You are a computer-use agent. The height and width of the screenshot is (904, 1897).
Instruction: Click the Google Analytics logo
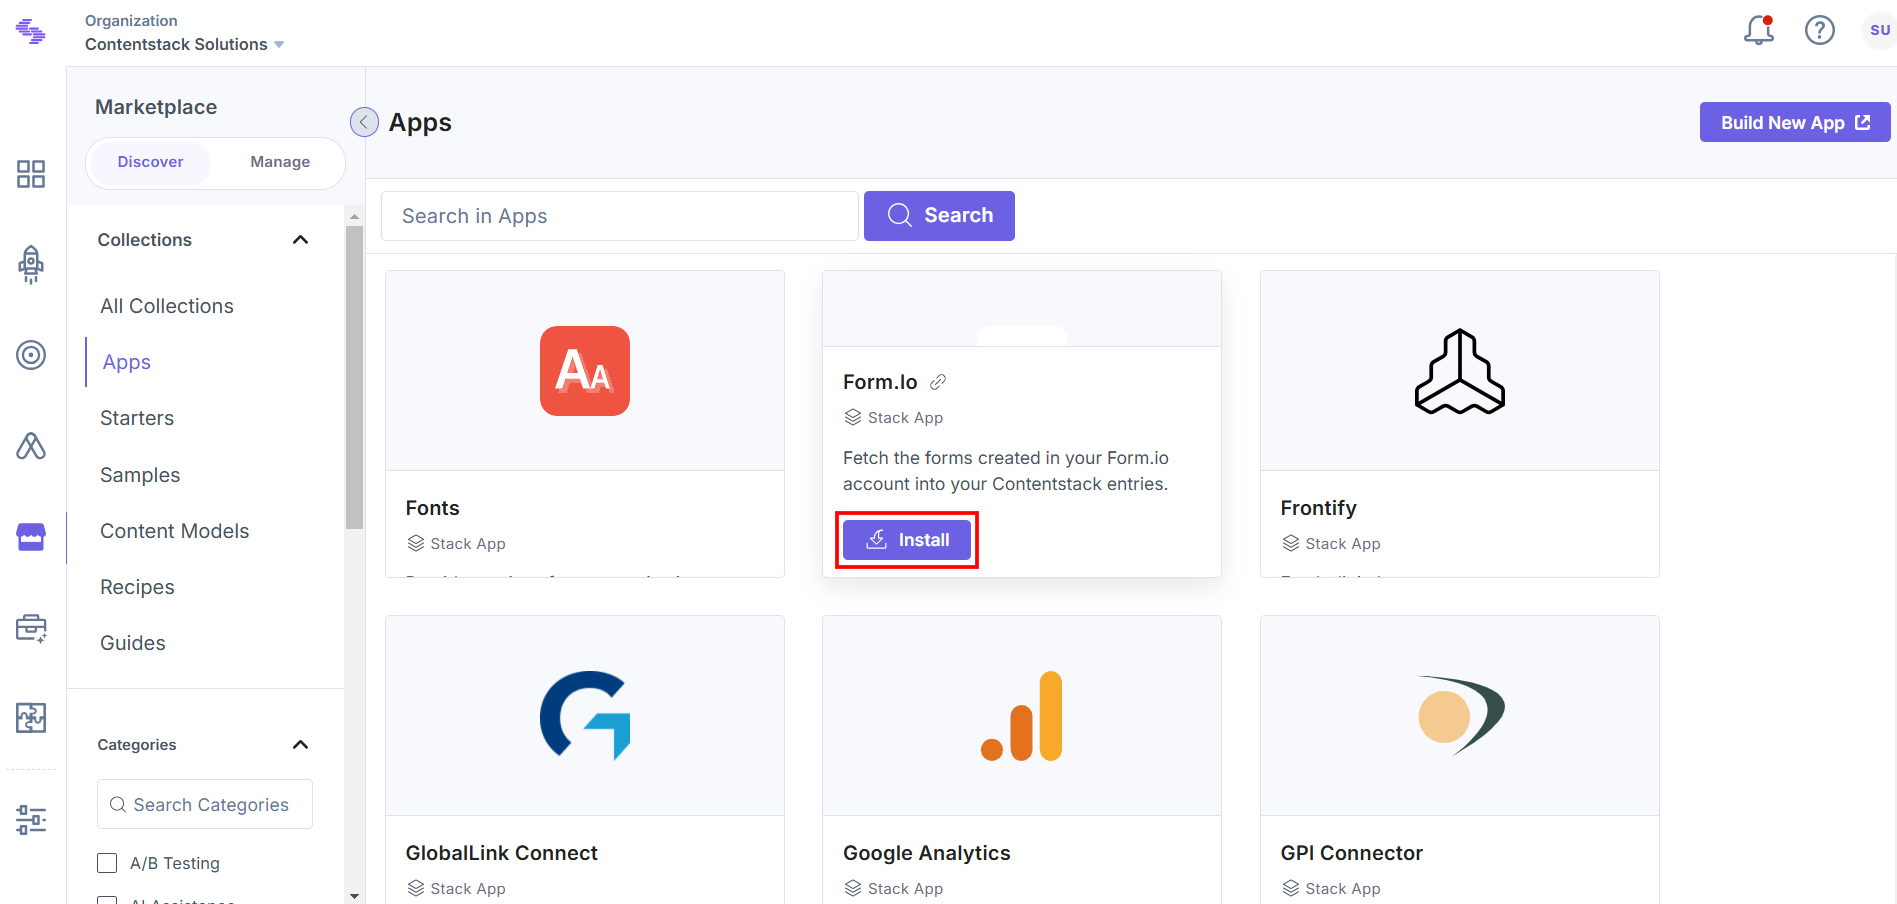click(x=1022, y=716)
